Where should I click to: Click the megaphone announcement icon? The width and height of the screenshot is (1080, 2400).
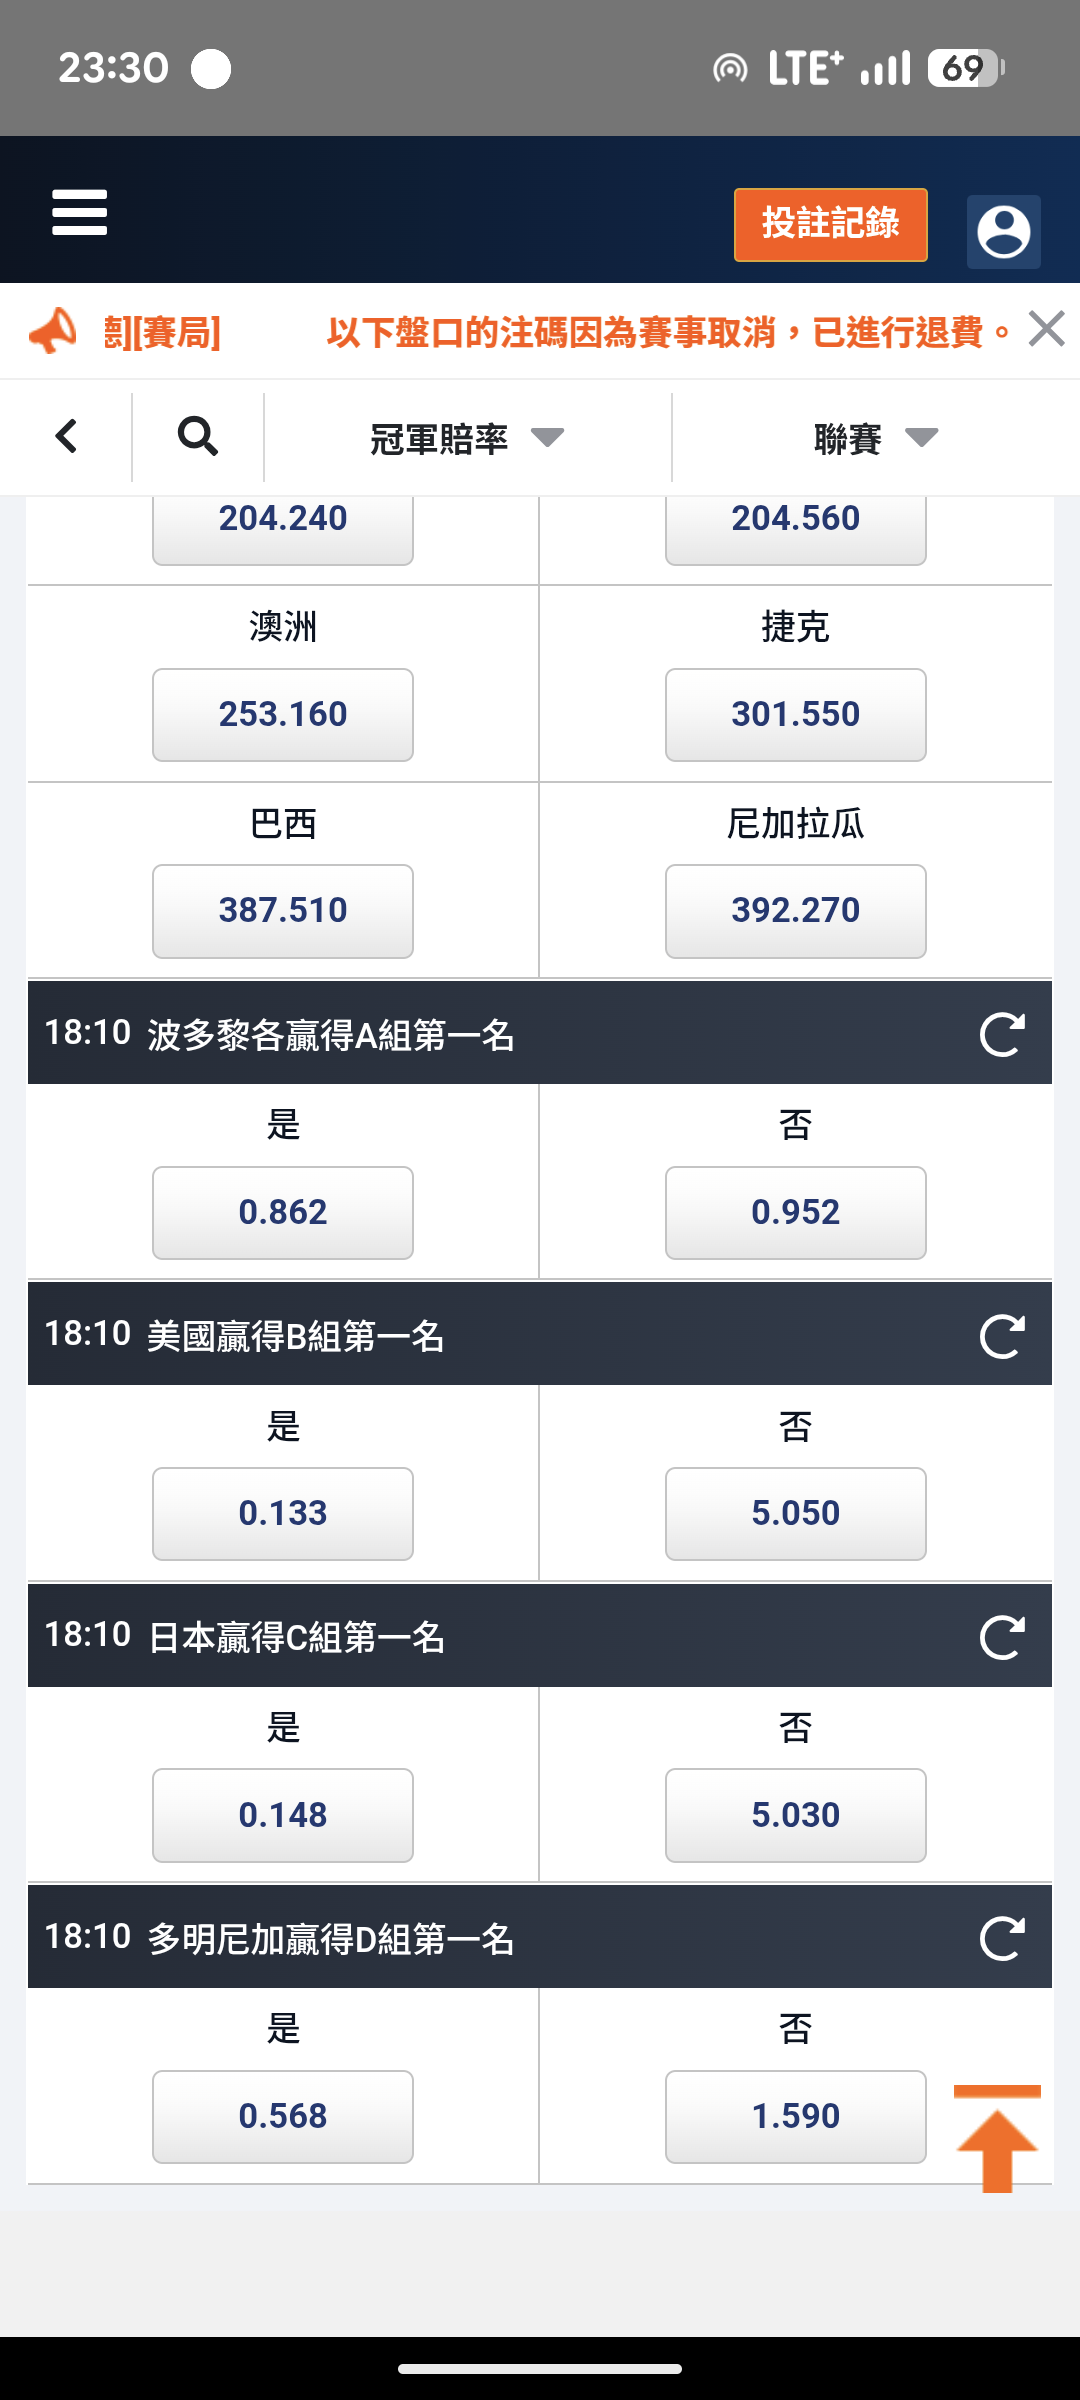pyautogui.click(x=53, y=331)
